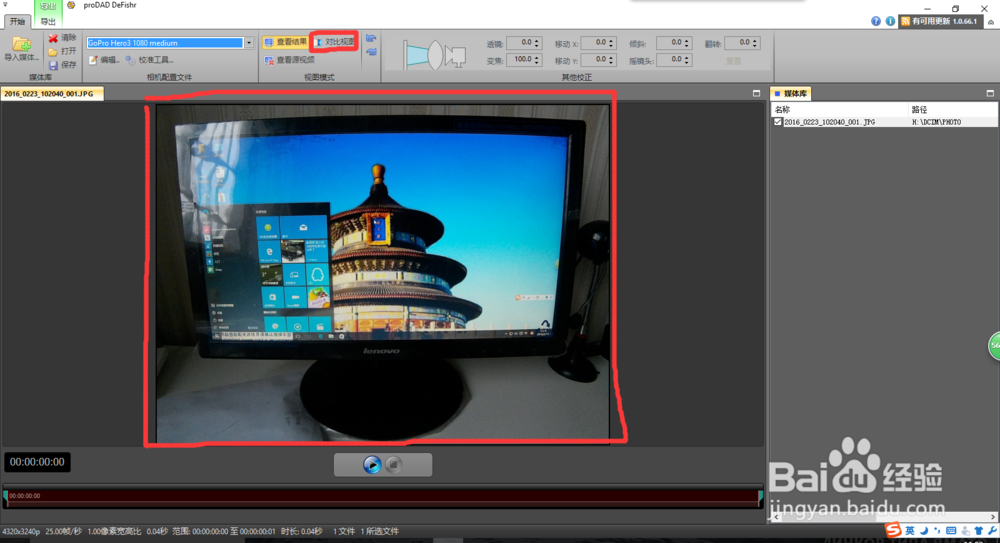Click the media library horizontal scrollbar
Image resolution: width=1000 pixels, height=543 pixels.
(x=884, y=517)
